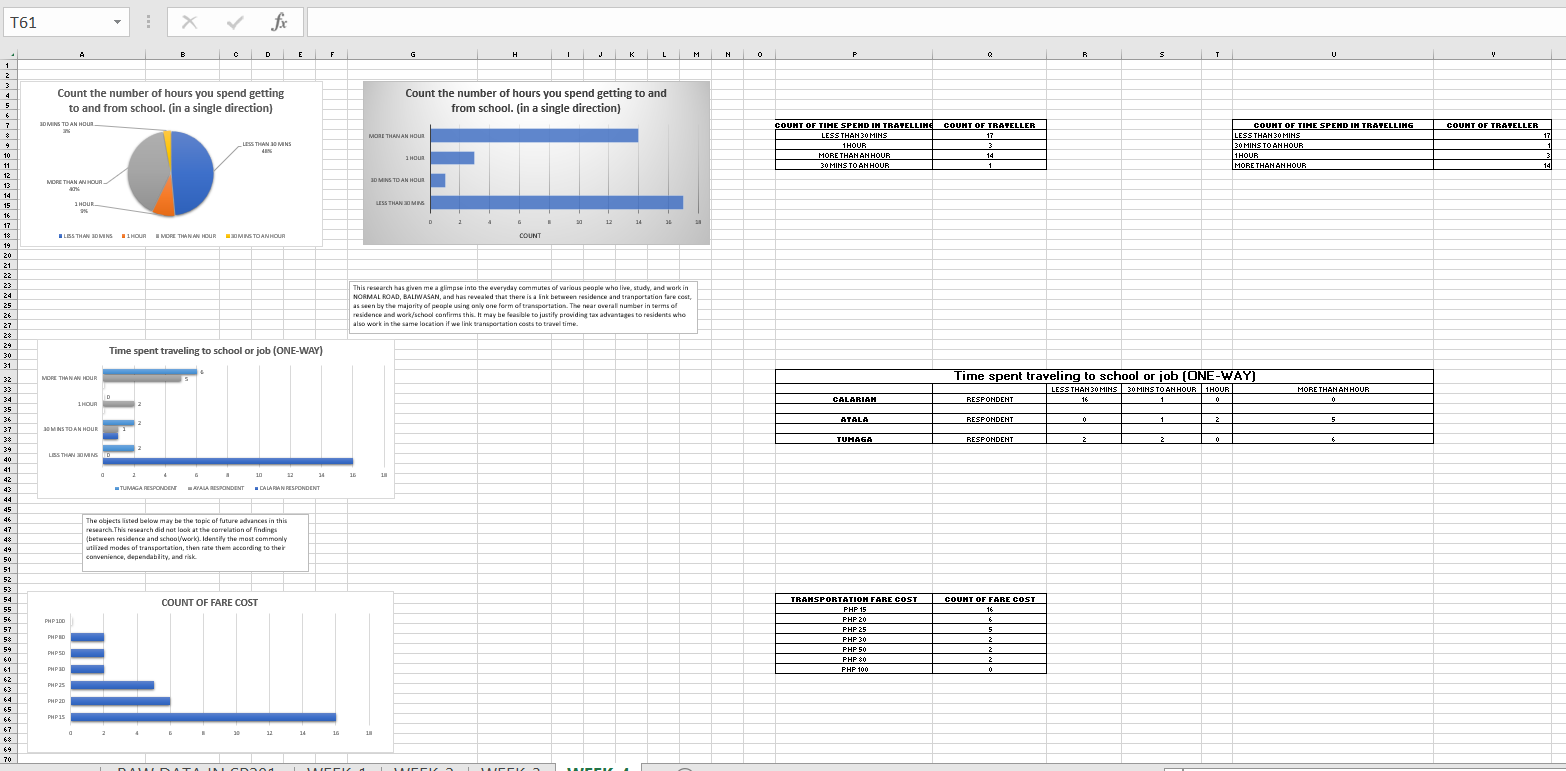Click the ATALA row label cell
Viewport: 1566px width, 771px height.
854,419
